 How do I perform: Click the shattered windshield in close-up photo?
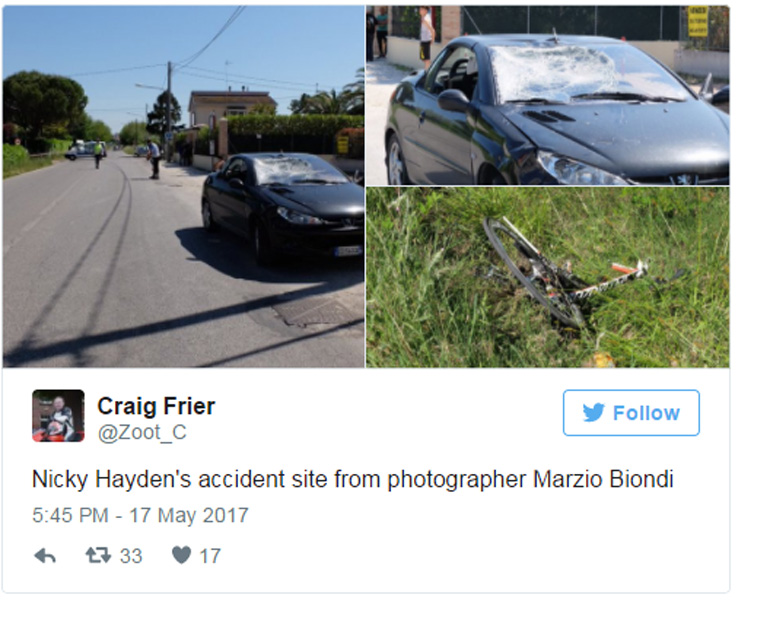tap(555, 74)
